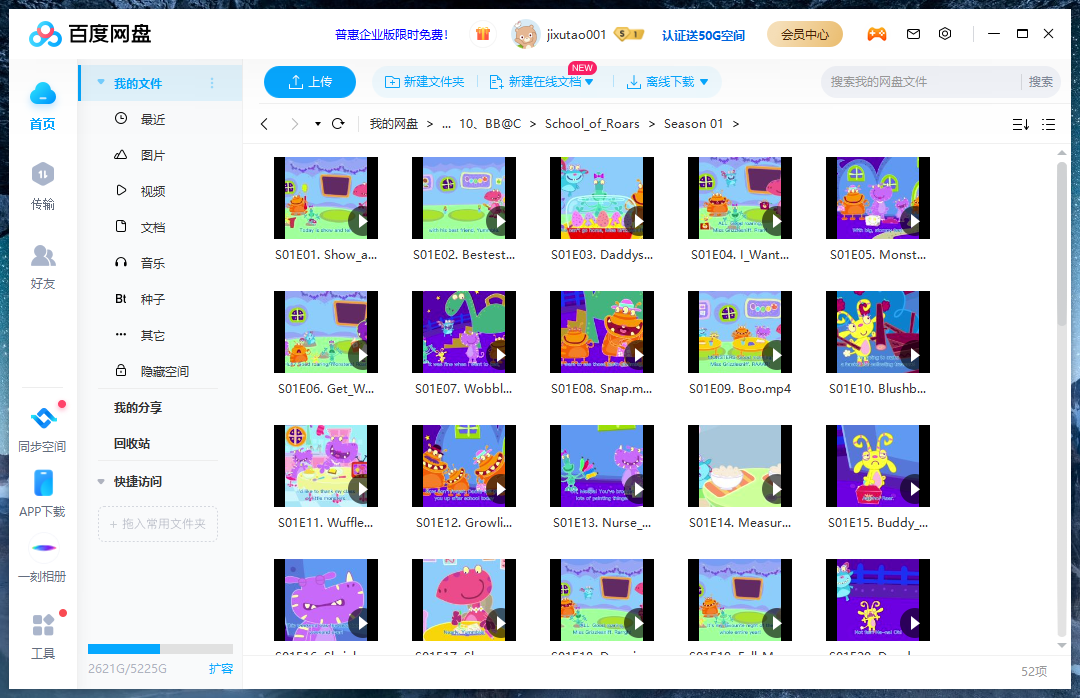Go to School_of_Roars in breadcrumb

(x=592, y=124)
